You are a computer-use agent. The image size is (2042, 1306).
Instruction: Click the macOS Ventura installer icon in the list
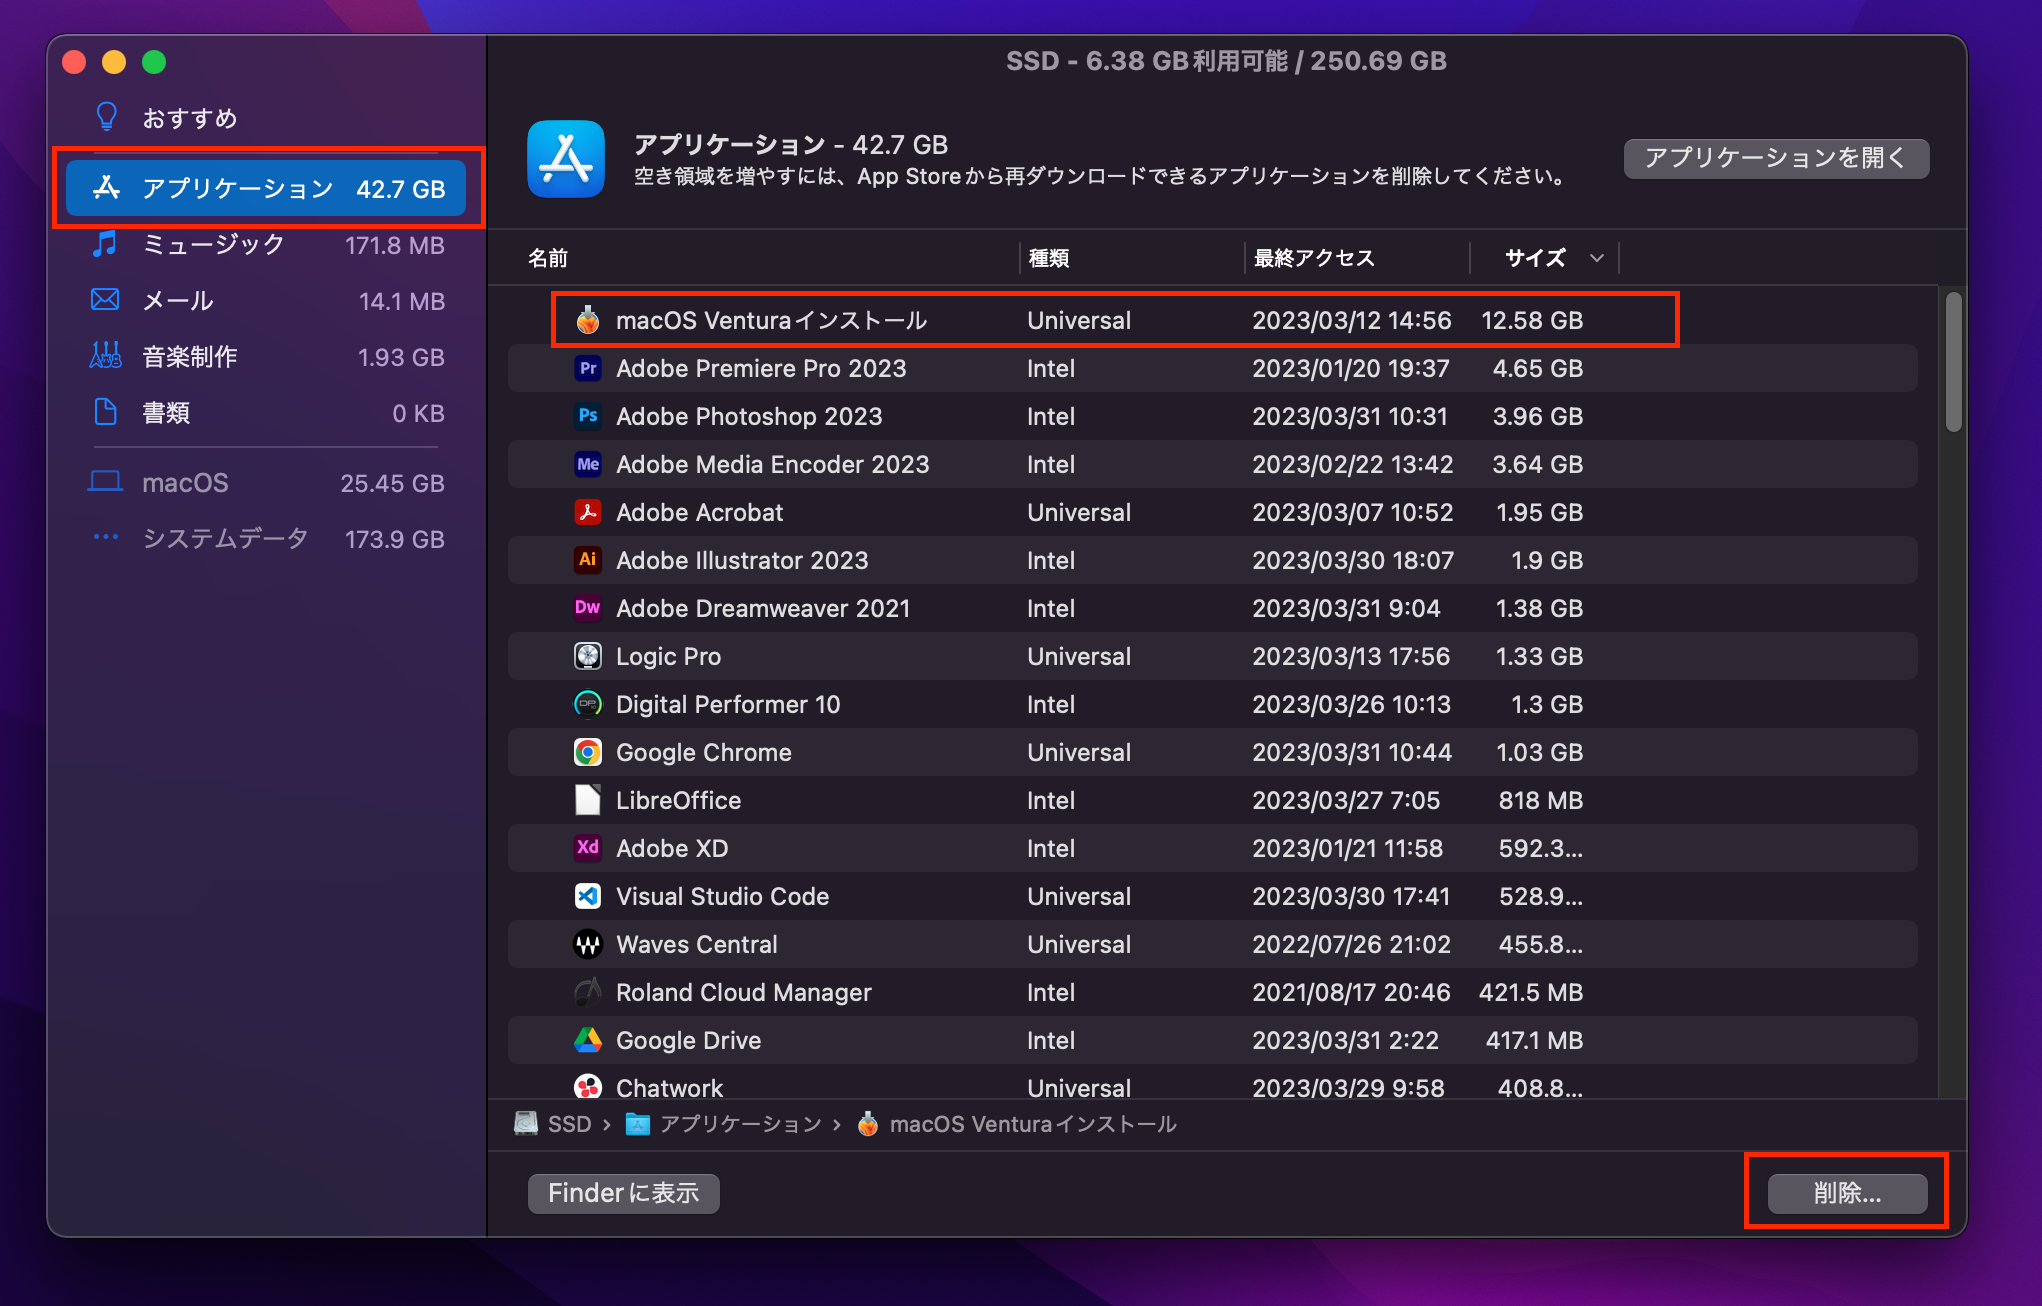tap(588, 320)
